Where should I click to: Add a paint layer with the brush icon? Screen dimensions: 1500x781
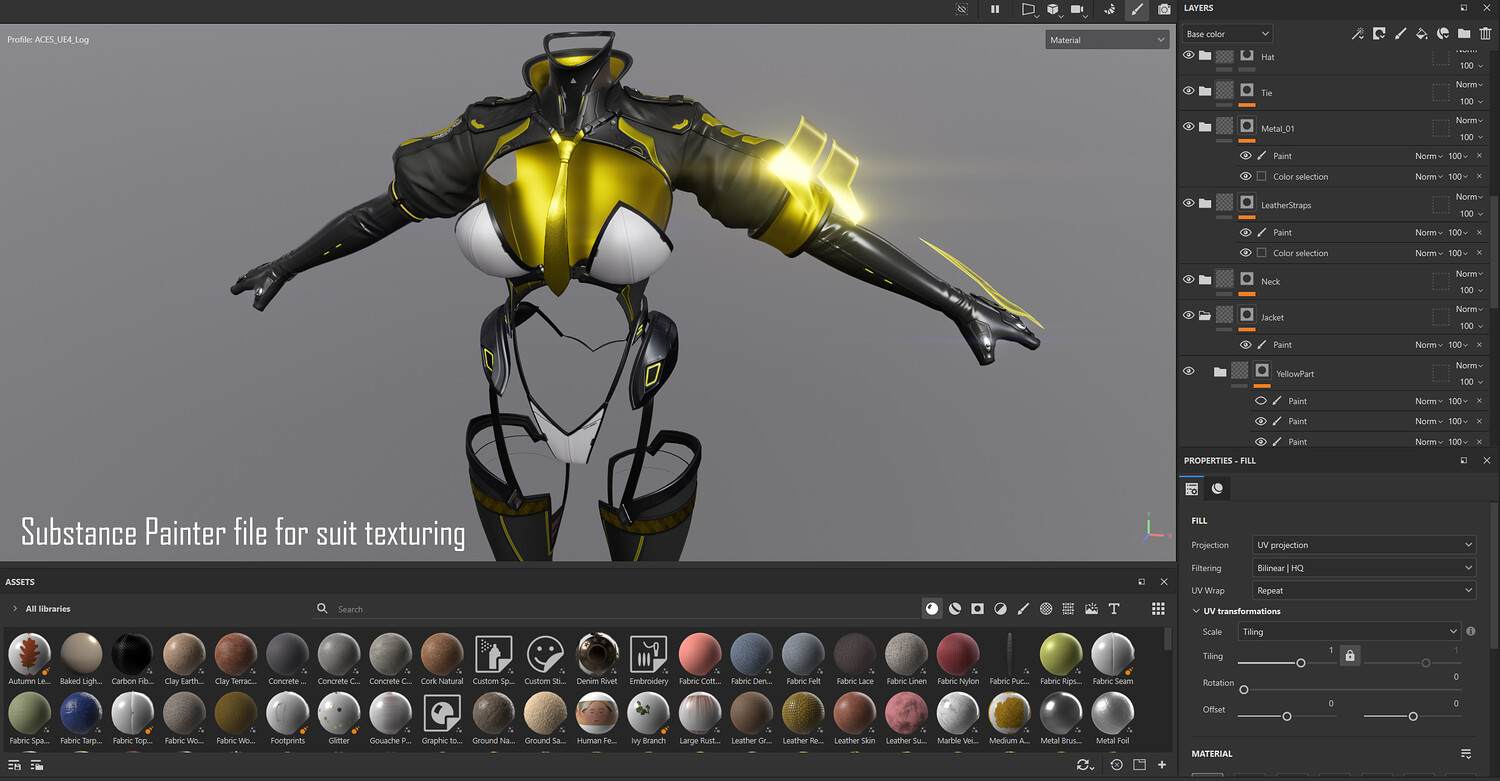1400,34
